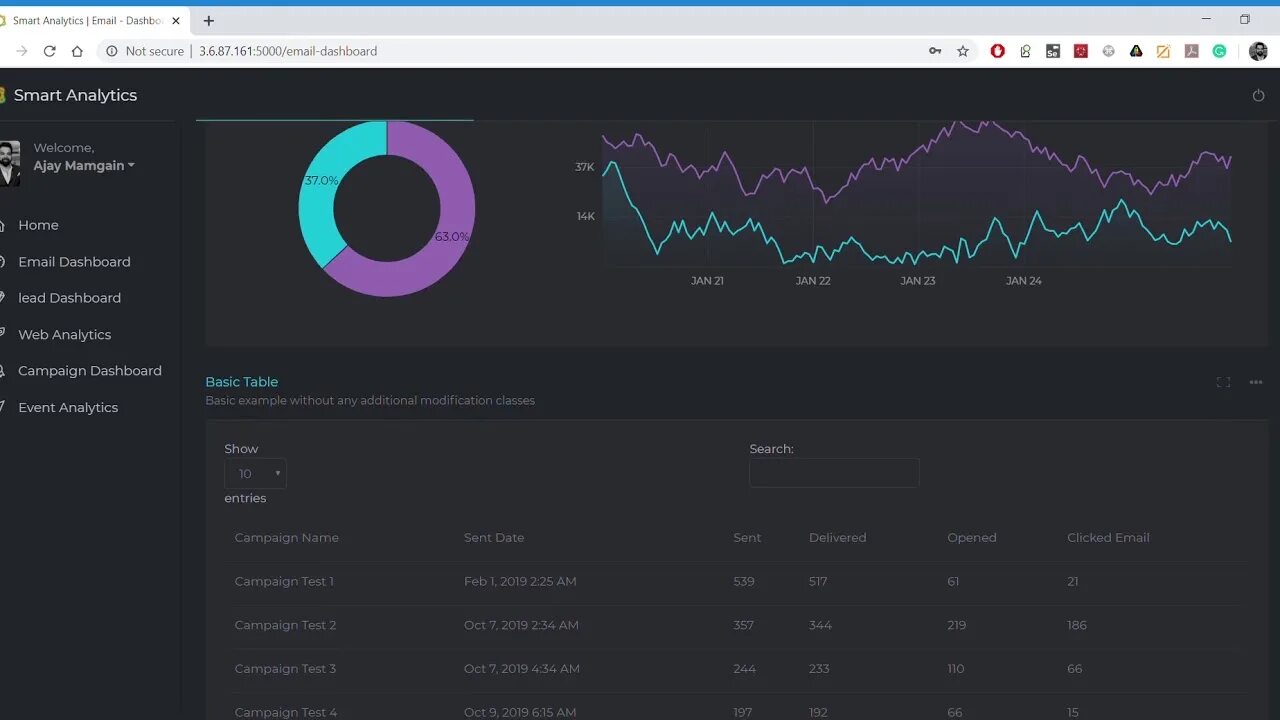Click the orange pencil-square extension icon
The image size is (1280, 720).
click(x=1163, y=51)
